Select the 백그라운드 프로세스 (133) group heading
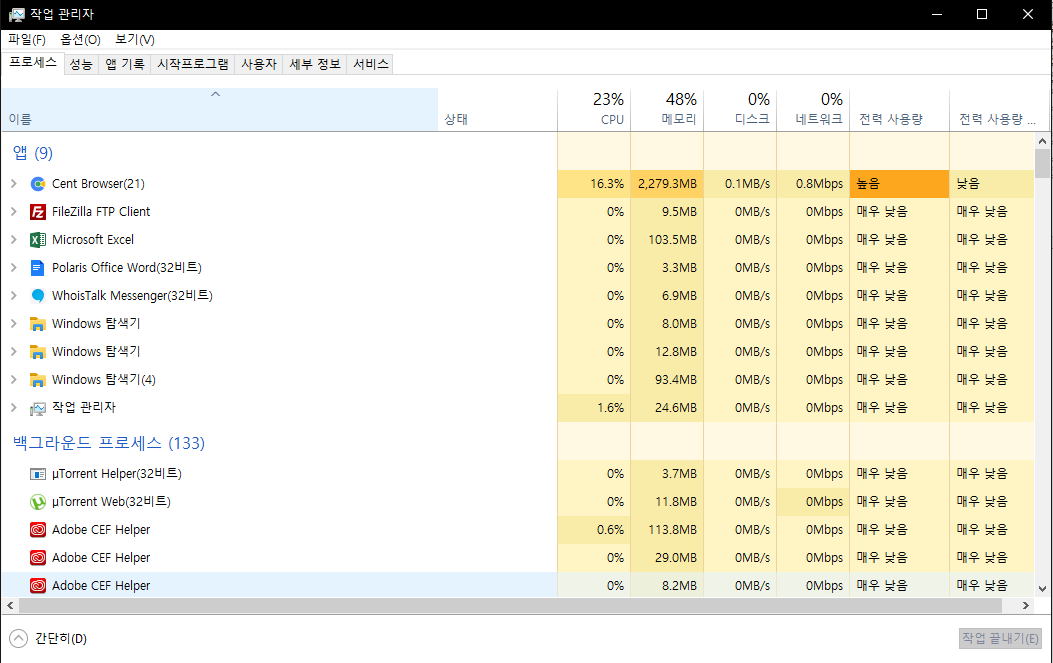 (x=109, y=443)
